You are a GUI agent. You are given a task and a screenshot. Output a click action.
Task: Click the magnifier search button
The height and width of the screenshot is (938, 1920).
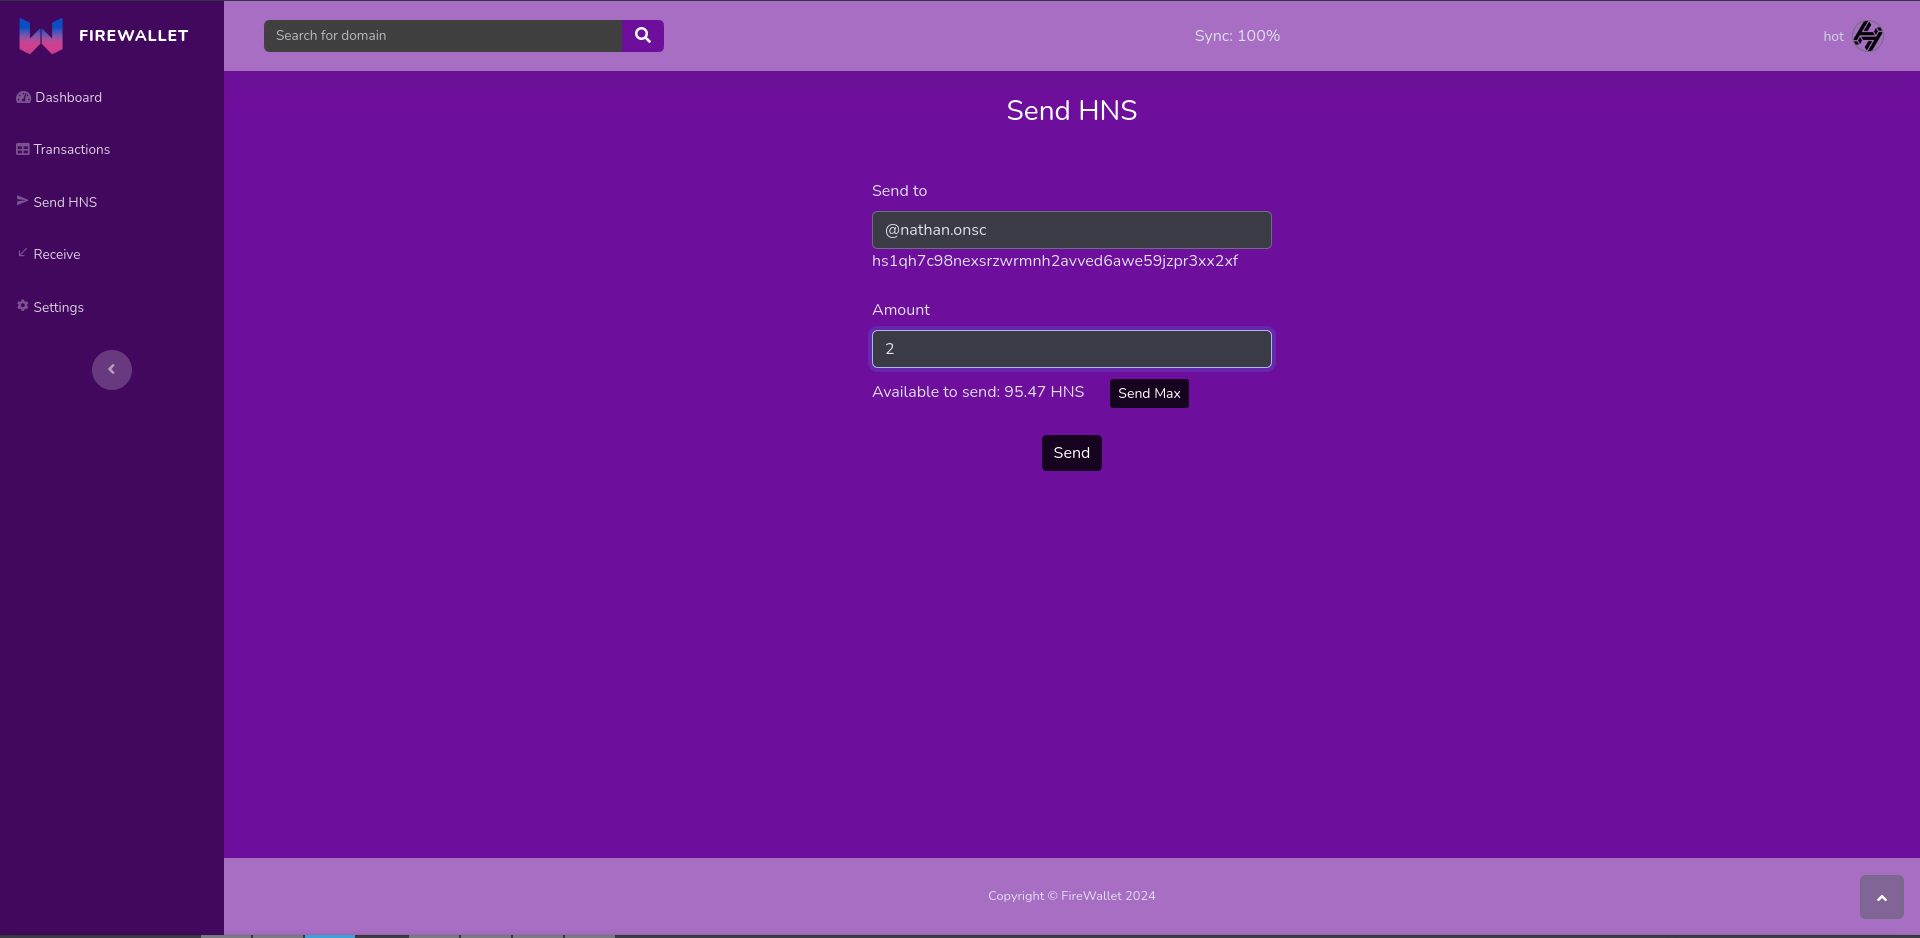(643, 36)
